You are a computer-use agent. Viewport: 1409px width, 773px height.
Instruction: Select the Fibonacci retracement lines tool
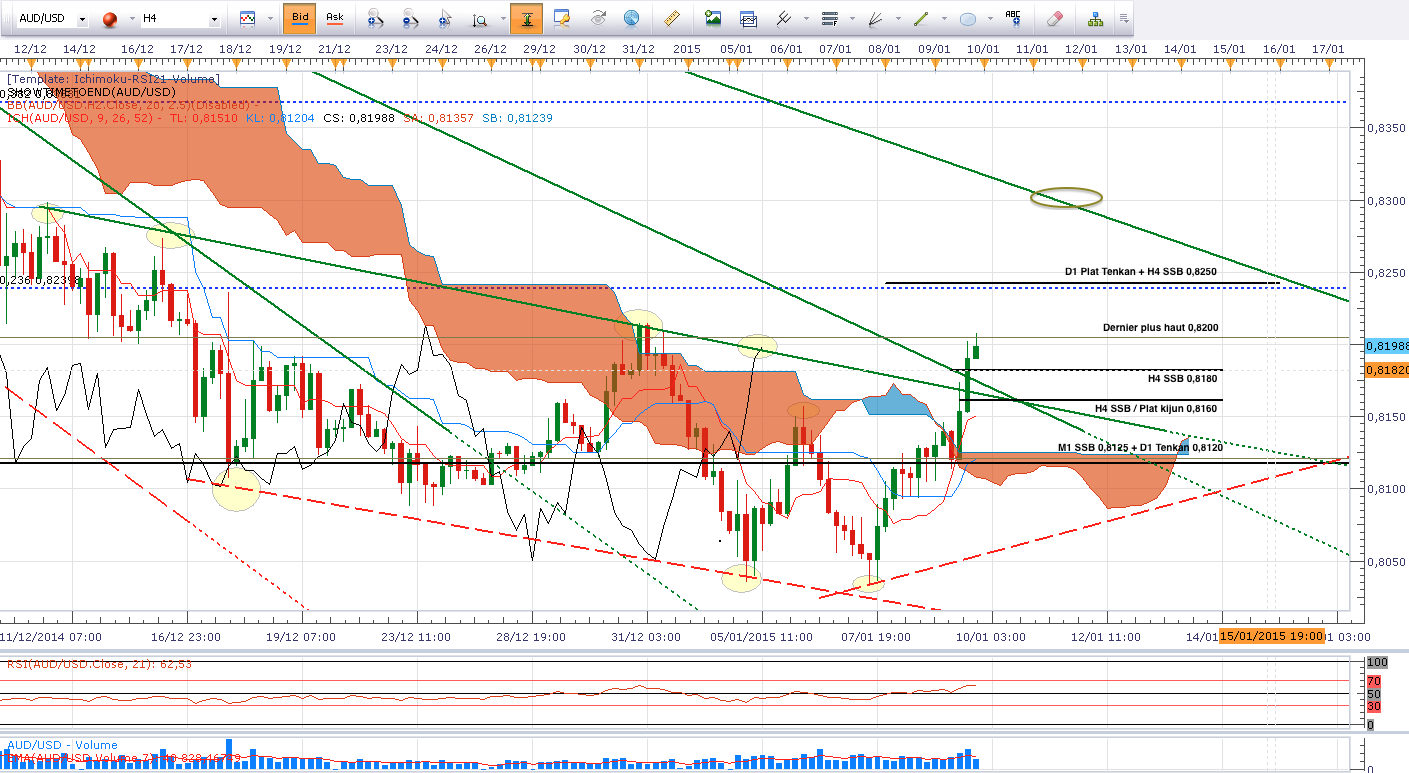(829, 18)
